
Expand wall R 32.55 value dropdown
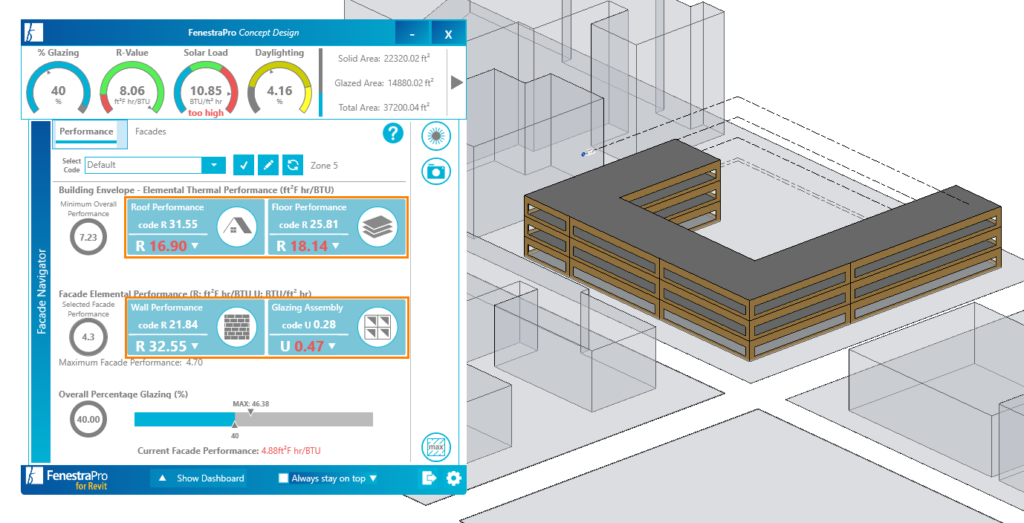coord(195,346)
